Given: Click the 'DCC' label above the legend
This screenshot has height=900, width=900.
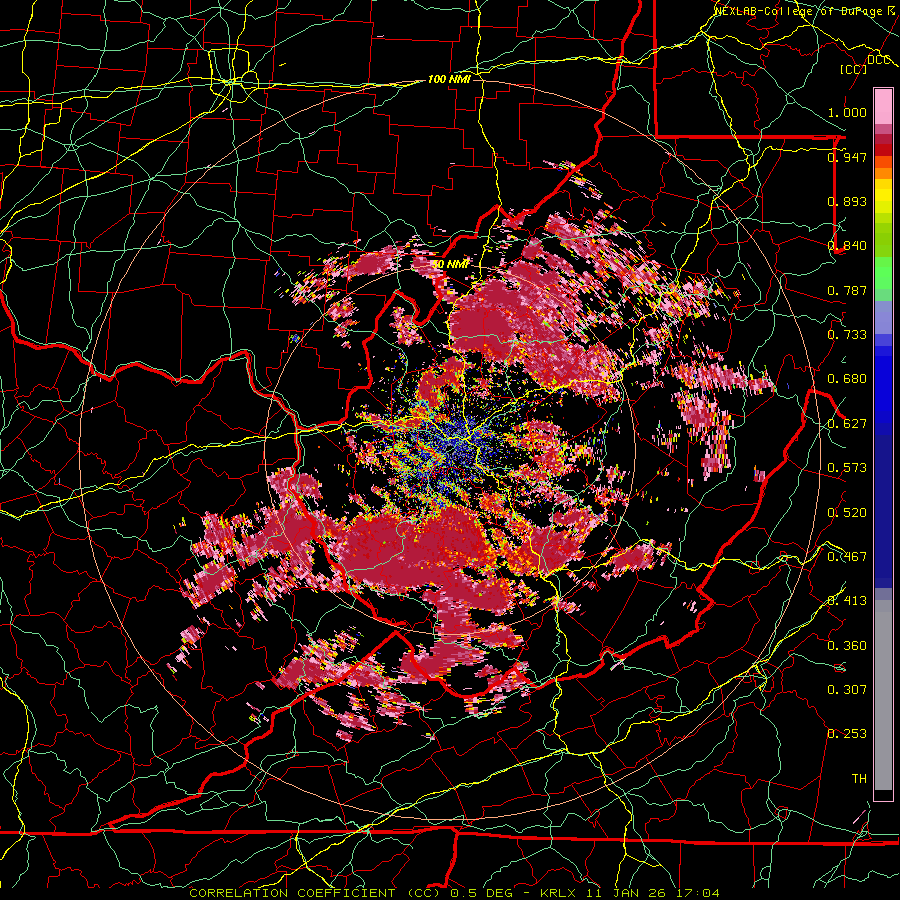Looking at the screenshot, I should pyautogui.click(x=878, y=59).
